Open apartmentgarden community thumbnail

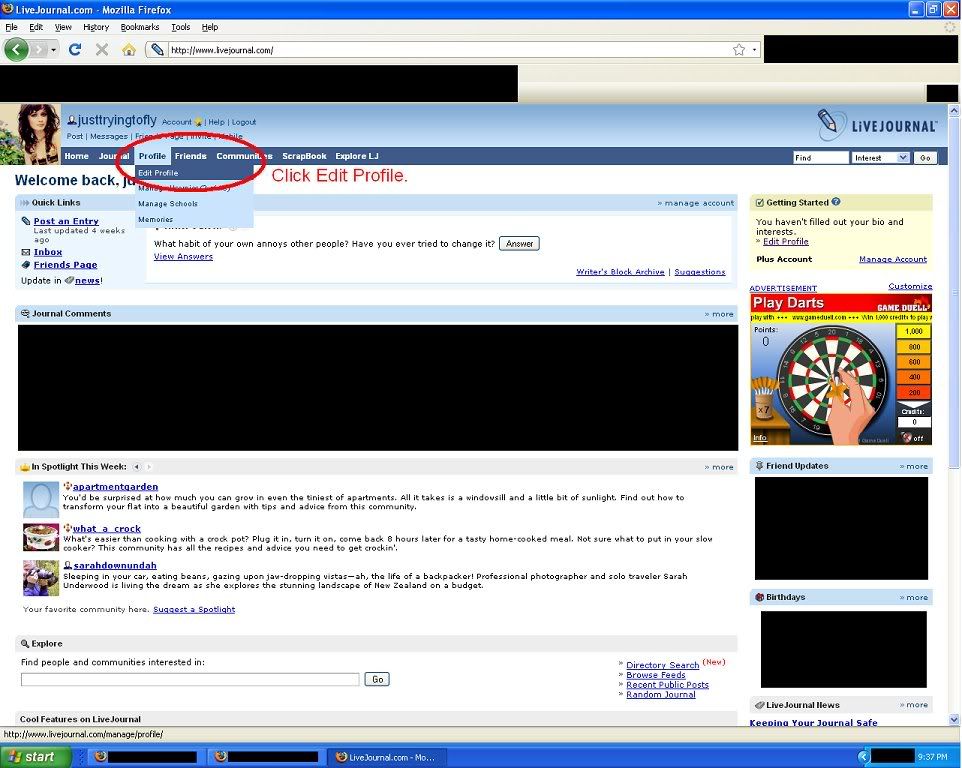(41, 500)
